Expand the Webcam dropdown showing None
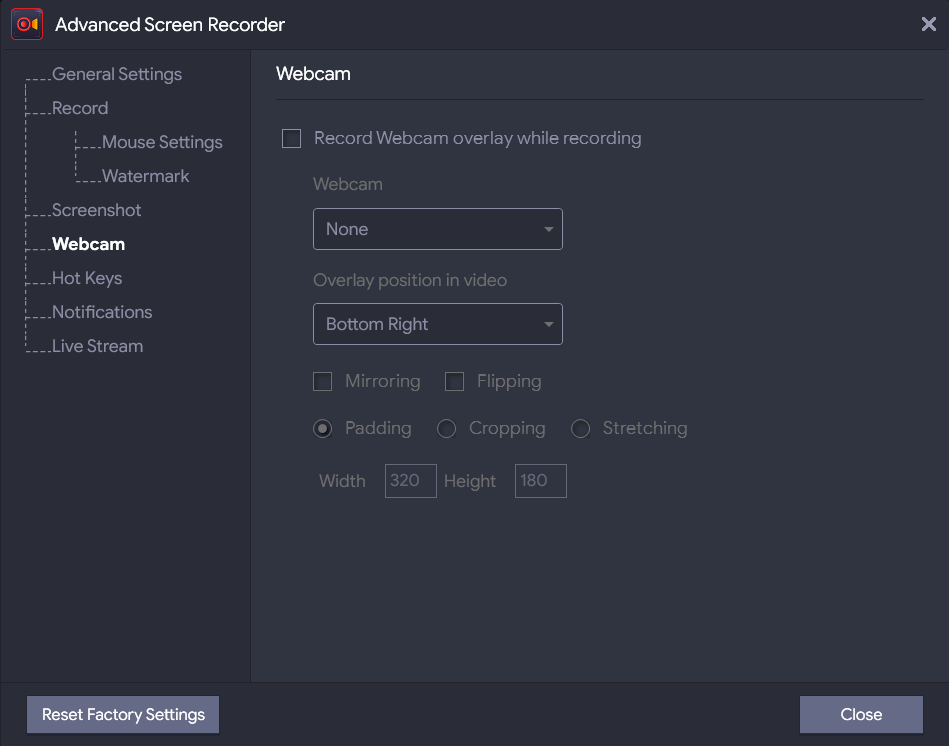The height and width of the screenshot is (746, 949). (x=548, y=229)
